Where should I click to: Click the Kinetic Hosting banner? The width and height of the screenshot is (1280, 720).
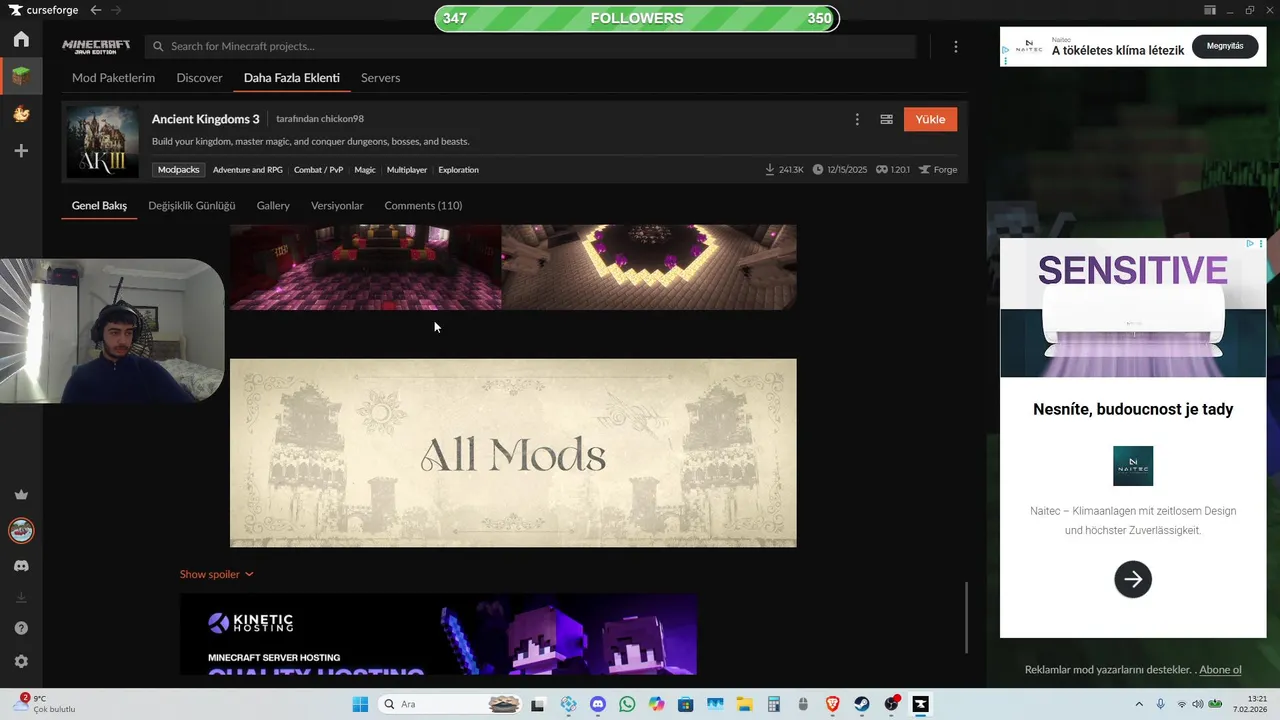(438, 634)
